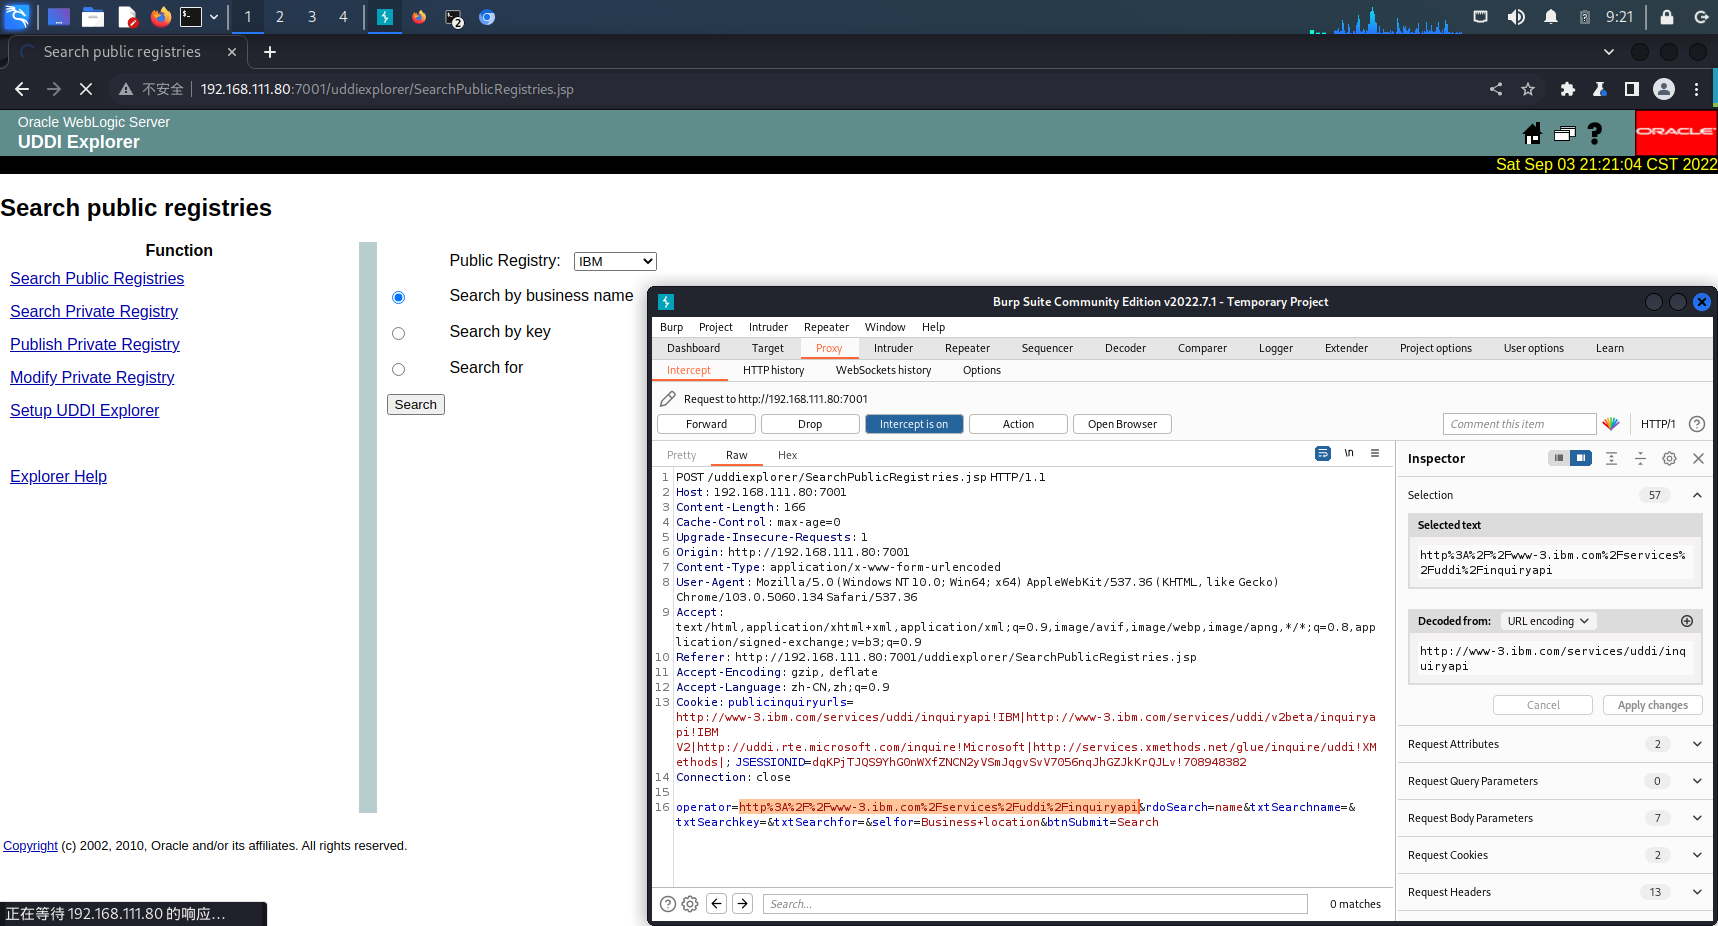Share this page from the address bar
The height and width of the screenshot is (926, 1718).
(x=1496, y=89)
